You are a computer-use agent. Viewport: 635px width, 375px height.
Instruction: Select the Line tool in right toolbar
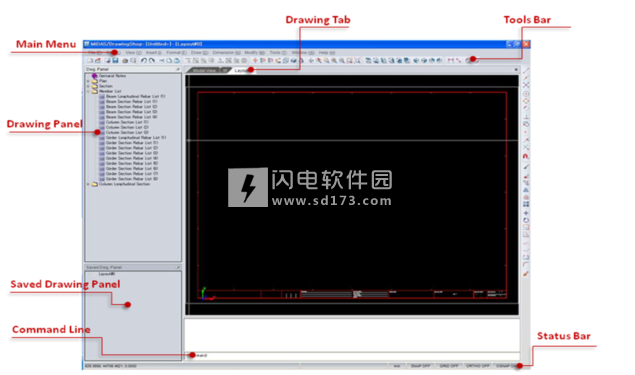click(526, 71)
